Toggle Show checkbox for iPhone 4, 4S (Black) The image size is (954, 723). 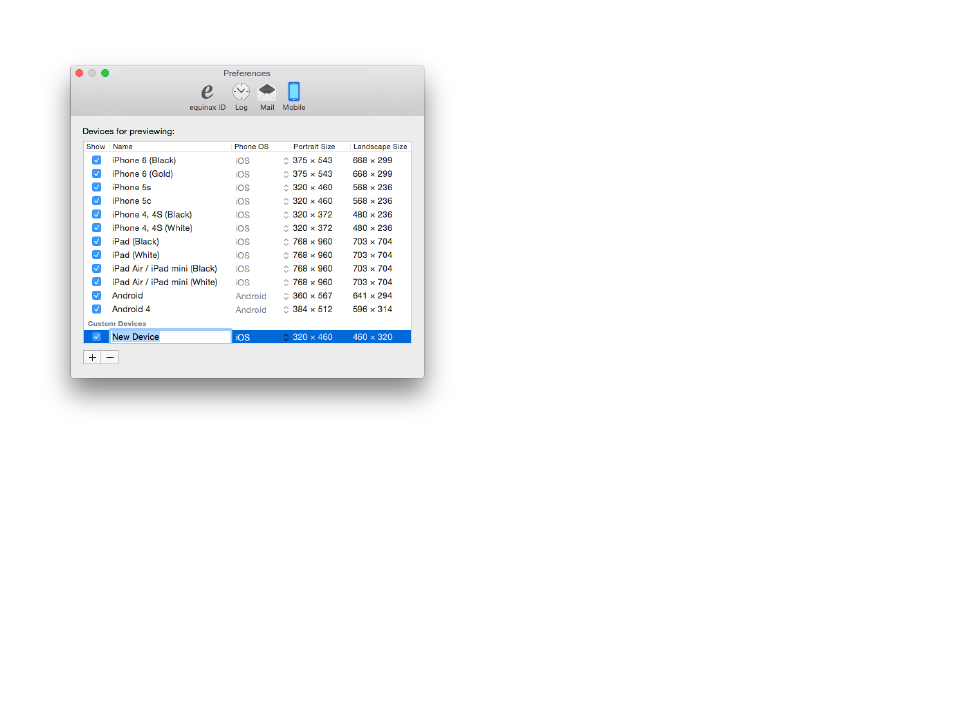pyautogui.click(x=96, y=214)
